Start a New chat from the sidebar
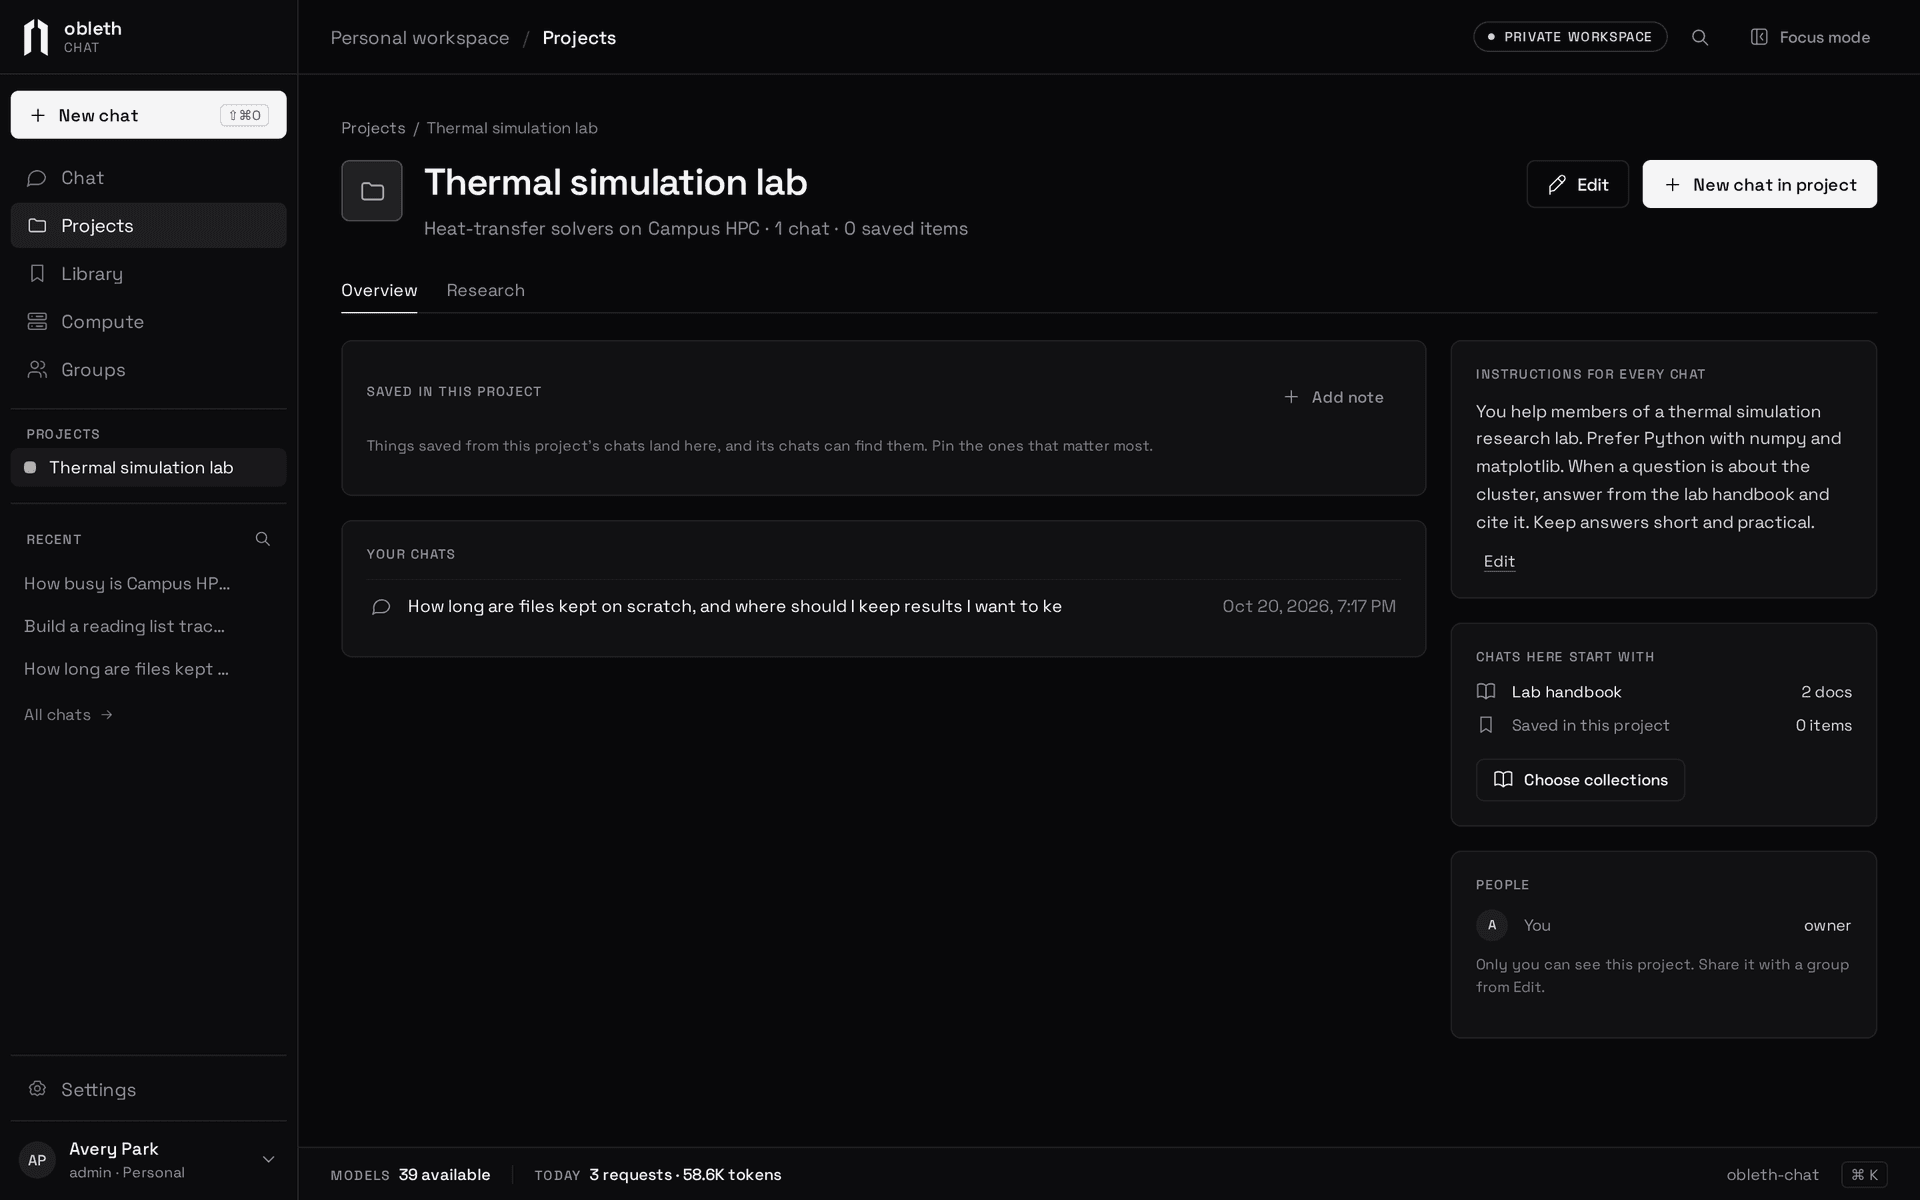Screen dimensions: 1920x1200 [x=148, y=115]
